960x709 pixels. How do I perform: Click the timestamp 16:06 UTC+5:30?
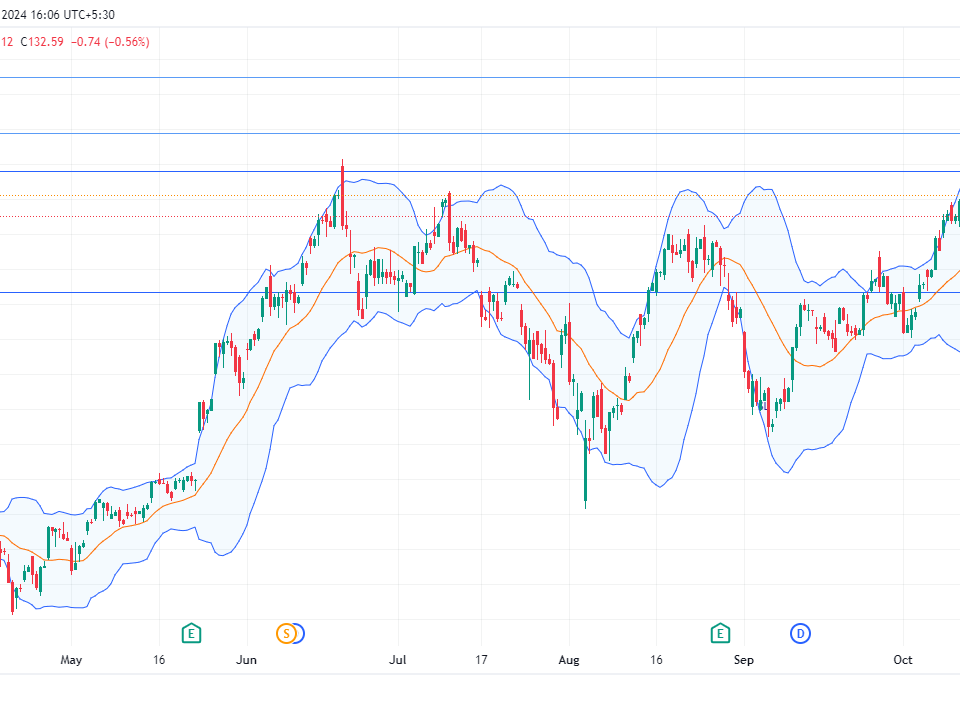[73, 15]
